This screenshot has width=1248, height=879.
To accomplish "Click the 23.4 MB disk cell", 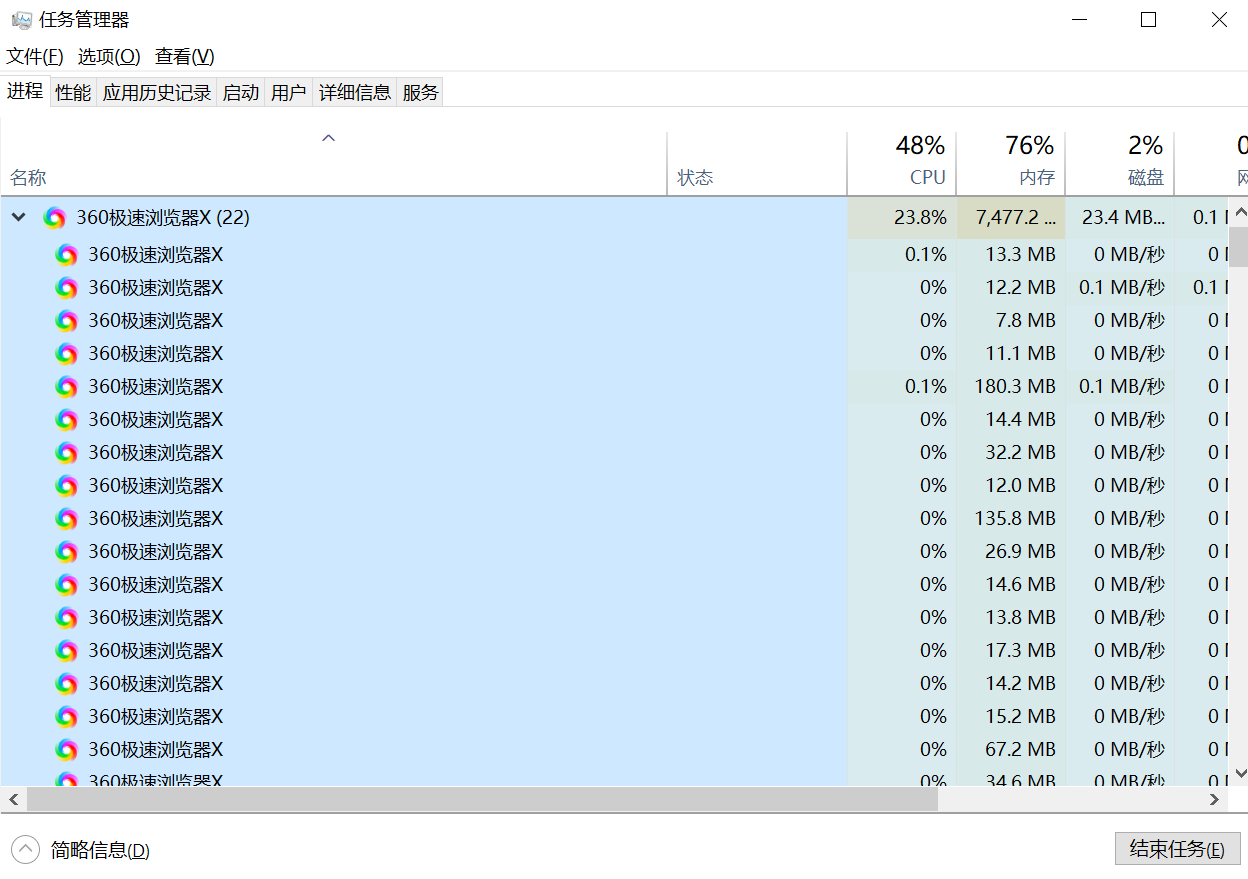I will pyautogui.click(x=1120, y=218).
